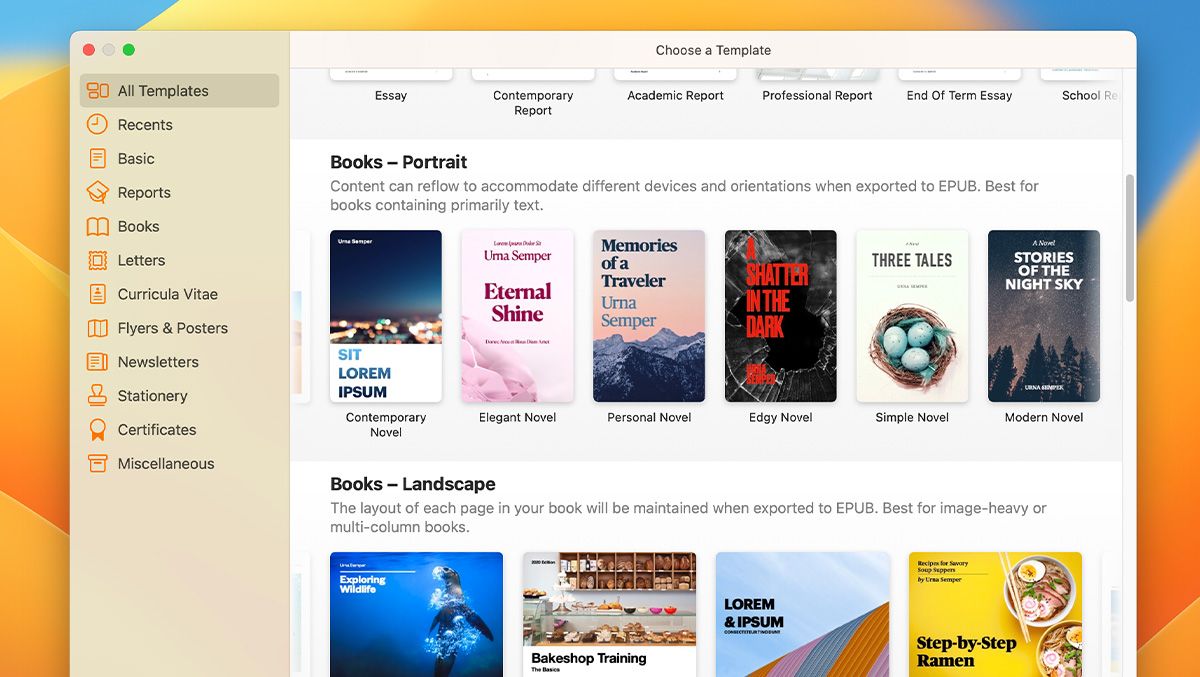
Task: Pick the 'Step-by-Step Ramen' landscape book template
Action: [x=996, y=614]
